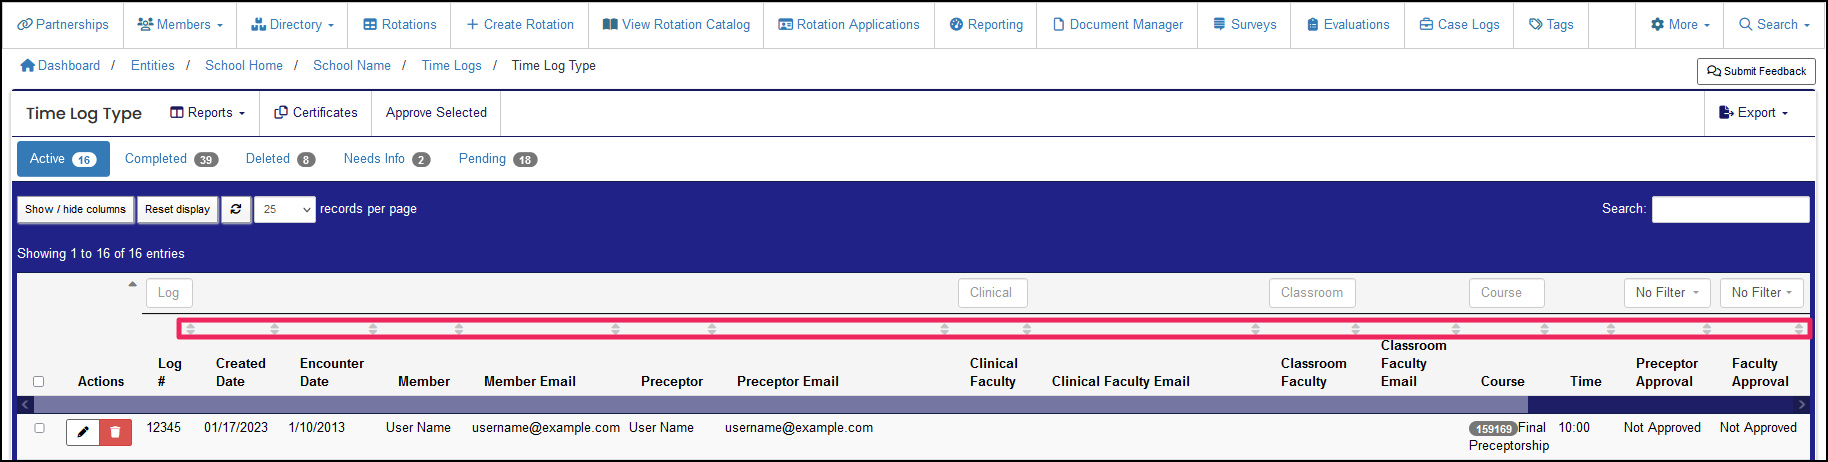Open Document Manager

(1118, 24)
